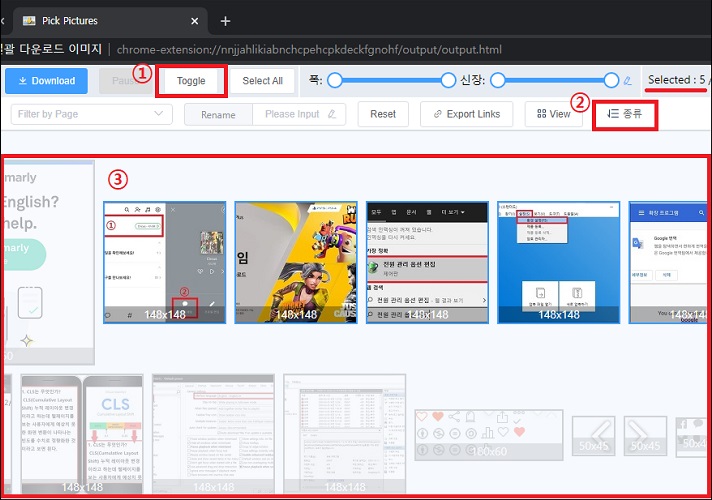The image size is (712, 500).
Task: Click the Rename button
Action: point(218,114)
